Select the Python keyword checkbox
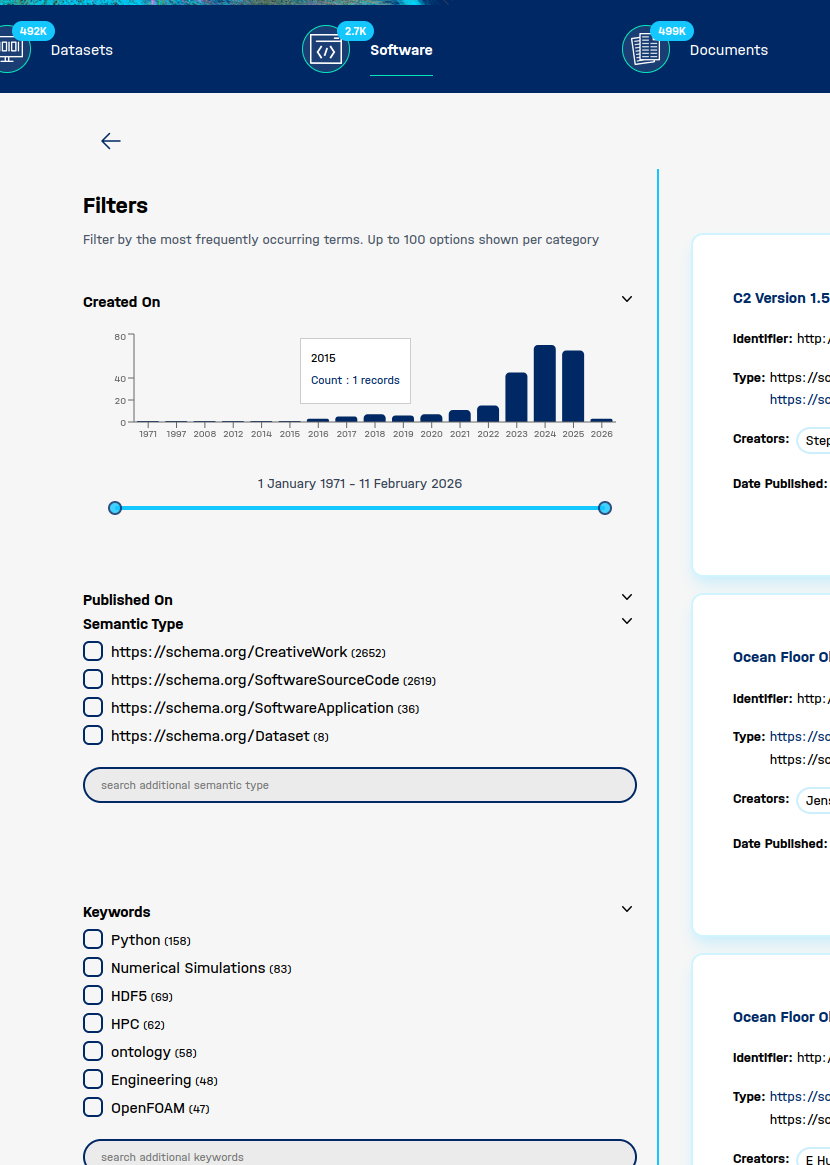 point(93,939)
